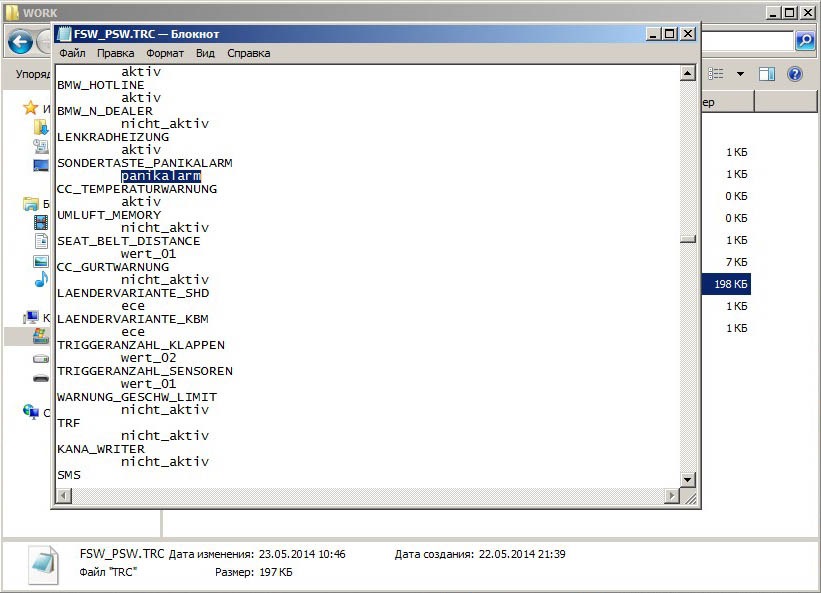Select the 198 КБ file row in Explorer

(726, 284)
